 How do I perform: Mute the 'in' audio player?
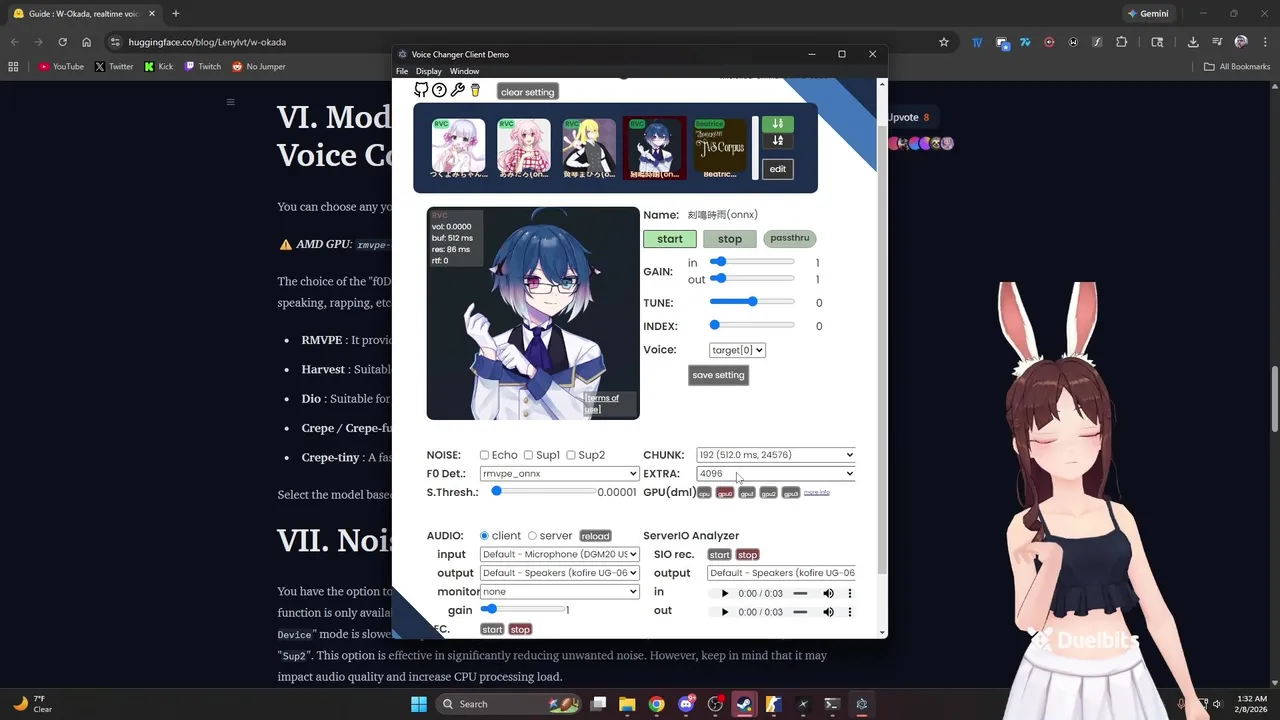(x=828, y=593)
